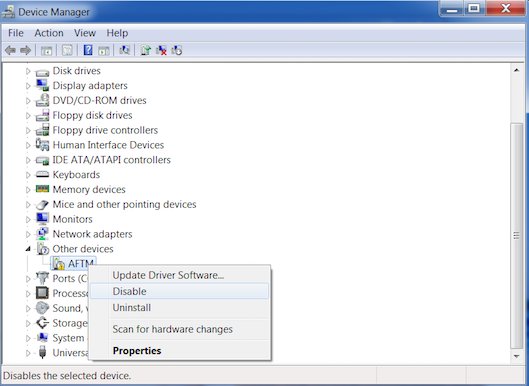Click the Keyboards icon

point(43,174)
